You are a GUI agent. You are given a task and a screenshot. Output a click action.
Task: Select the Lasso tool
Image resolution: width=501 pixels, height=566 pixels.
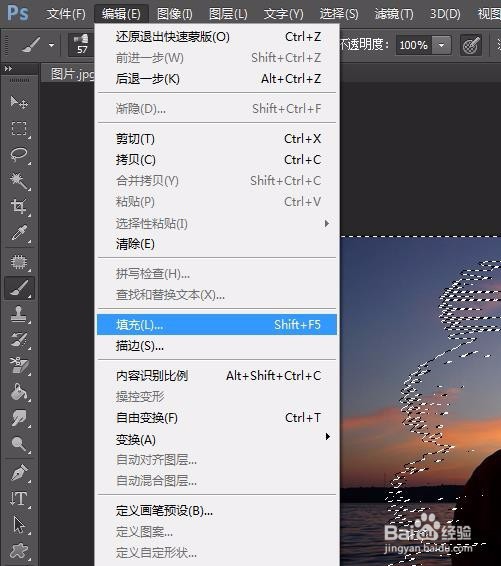pos(19,154)
